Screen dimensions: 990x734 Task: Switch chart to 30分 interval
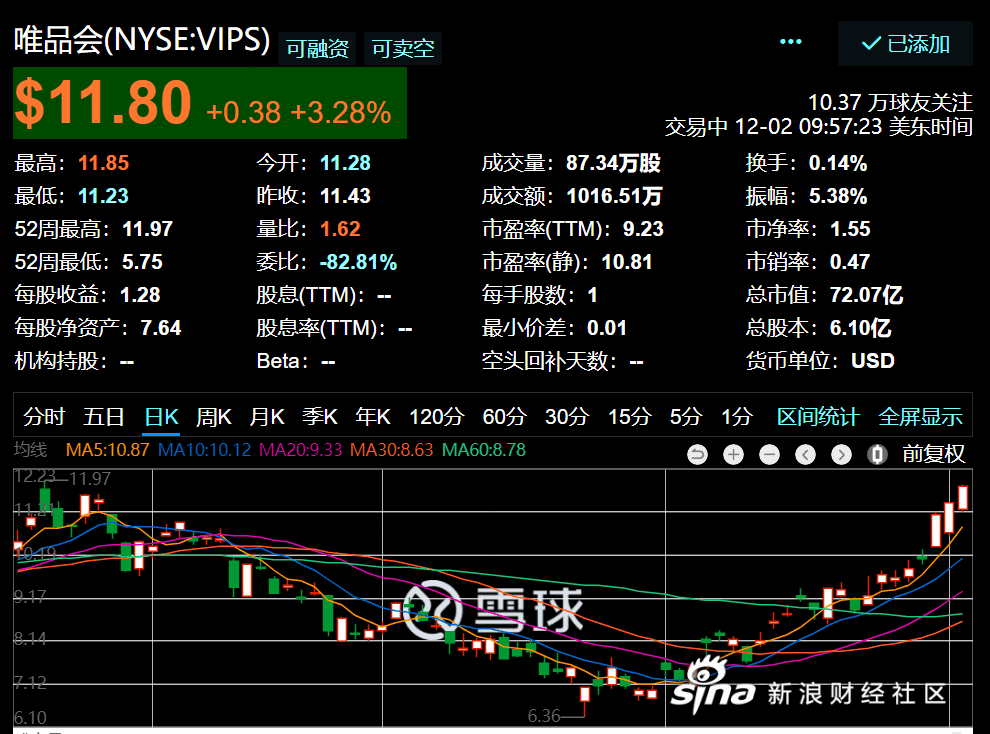pyautogui.click(x=566, y=417)
